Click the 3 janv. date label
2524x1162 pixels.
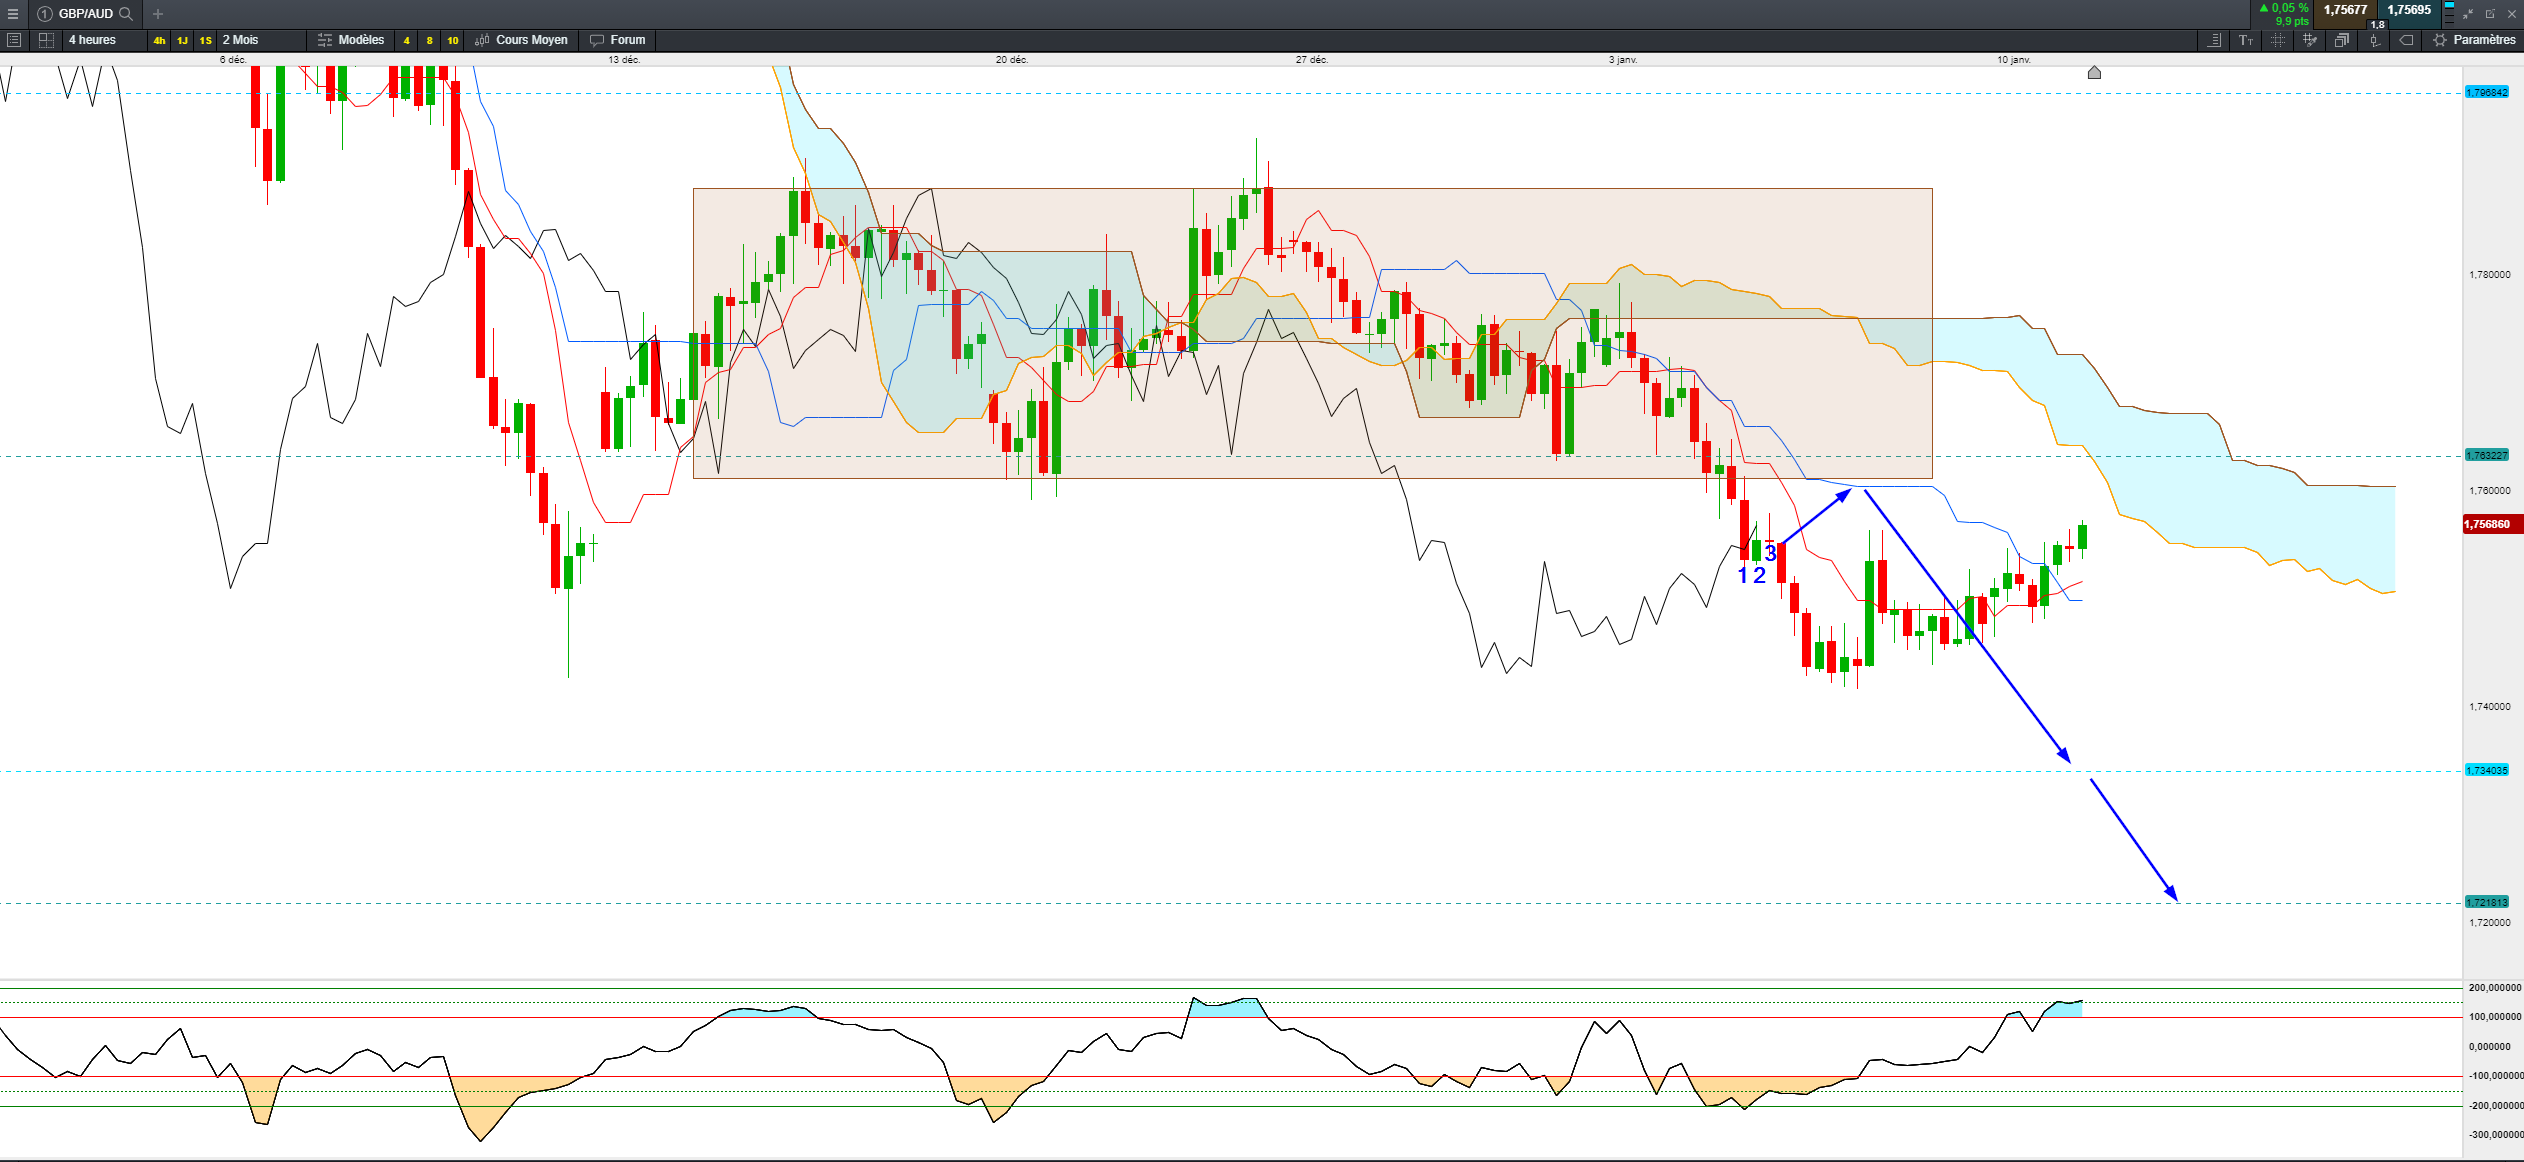[1623, 60]
